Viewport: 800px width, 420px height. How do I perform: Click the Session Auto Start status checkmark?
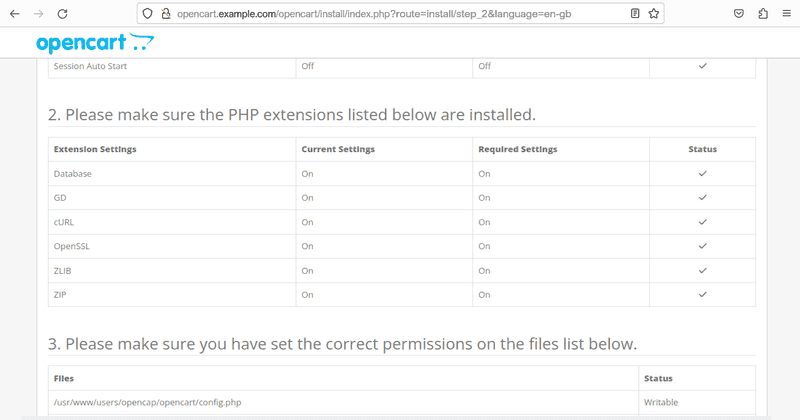[703, 66]
